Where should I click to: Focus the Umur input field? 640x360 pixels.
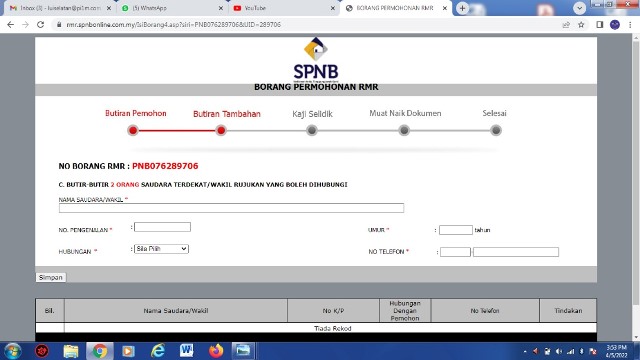click(456, 230)
